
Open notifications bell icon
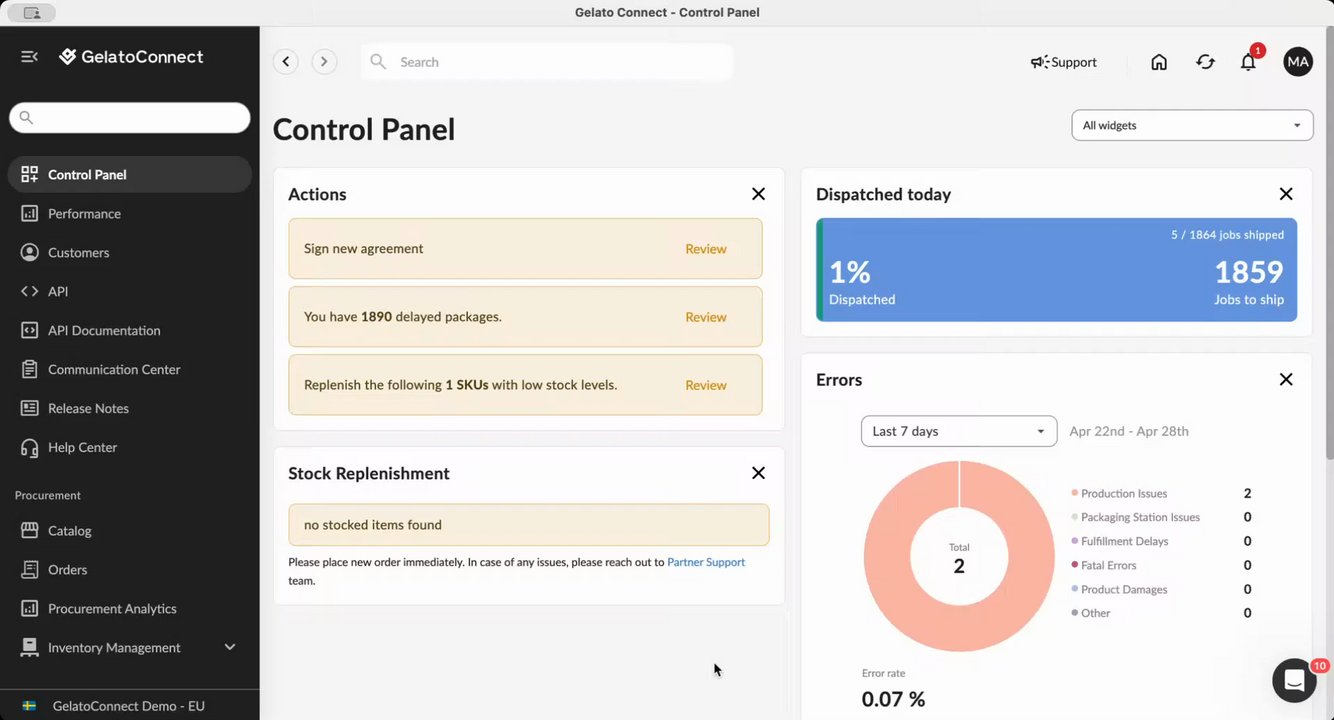1248,62
